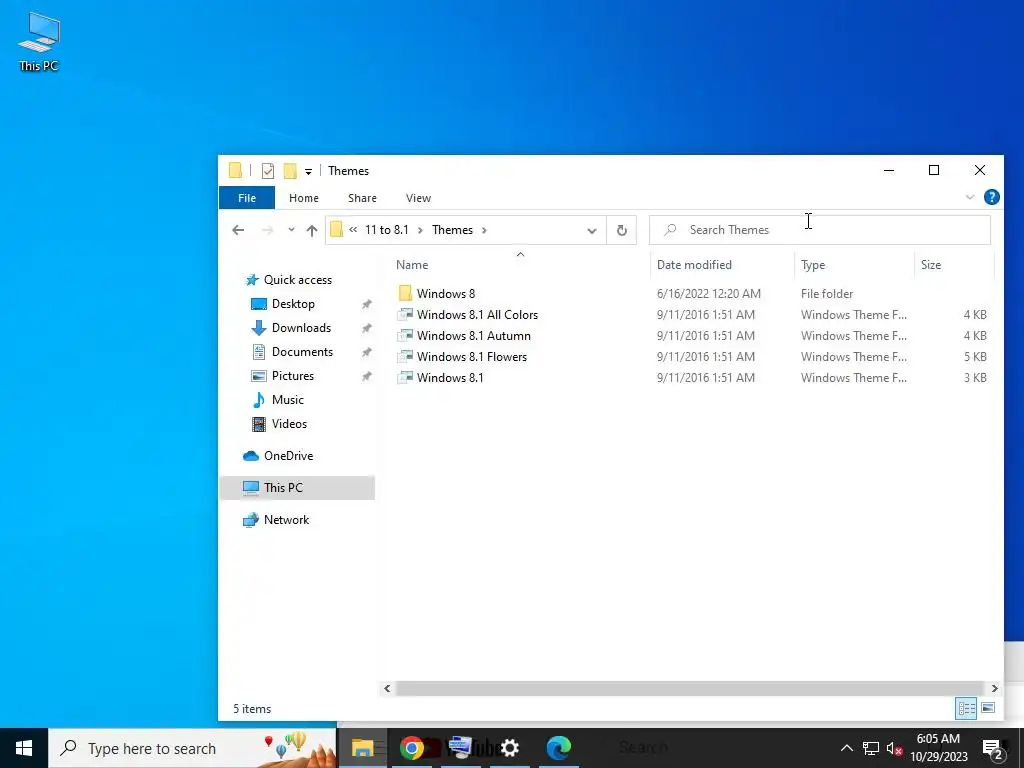Screen dimensions: 1024x768
Task: Select Windows 8.1 Autumn theme file
Action: 464,336
